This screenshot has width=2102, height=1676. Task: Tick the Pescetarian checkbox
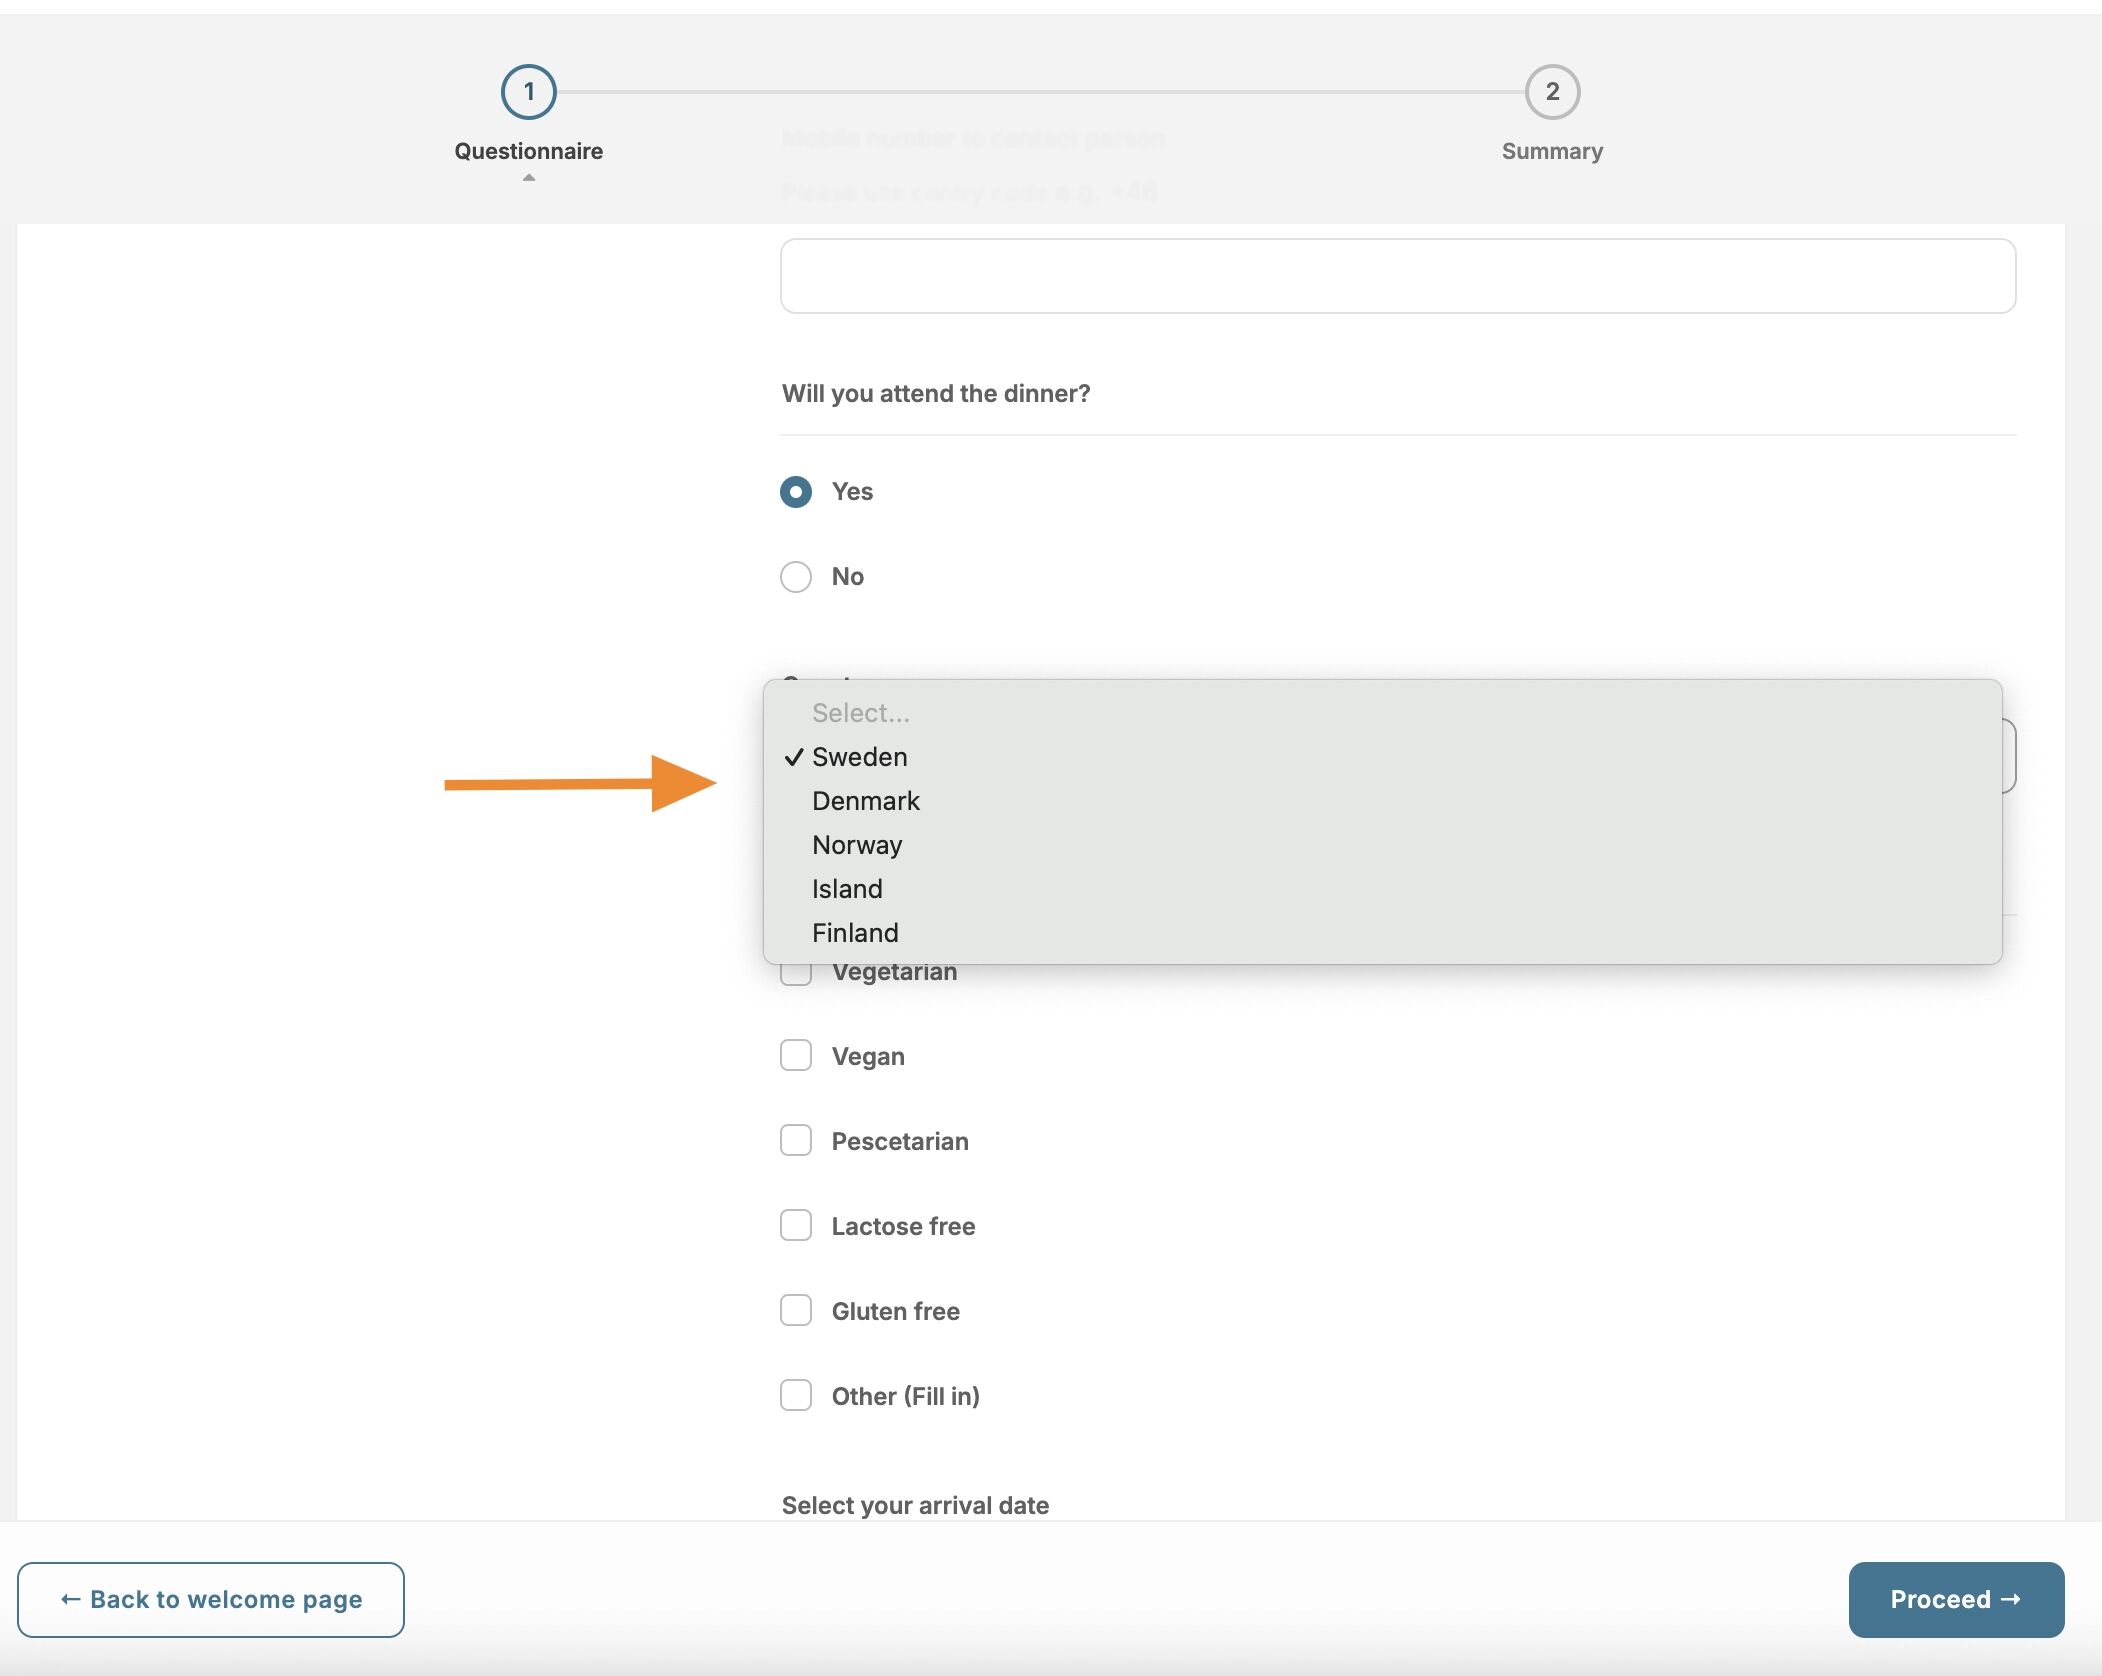point(796,1141)
